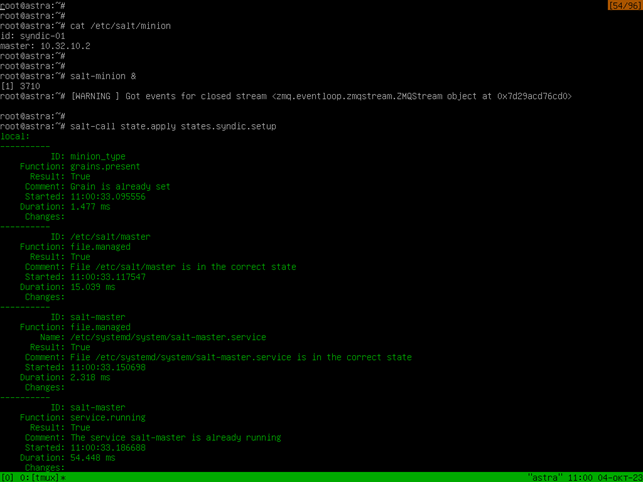Click the salt-minion & command line
This screenshot has width=643, height=482.
pyautogui.click(x=103, y=76)
